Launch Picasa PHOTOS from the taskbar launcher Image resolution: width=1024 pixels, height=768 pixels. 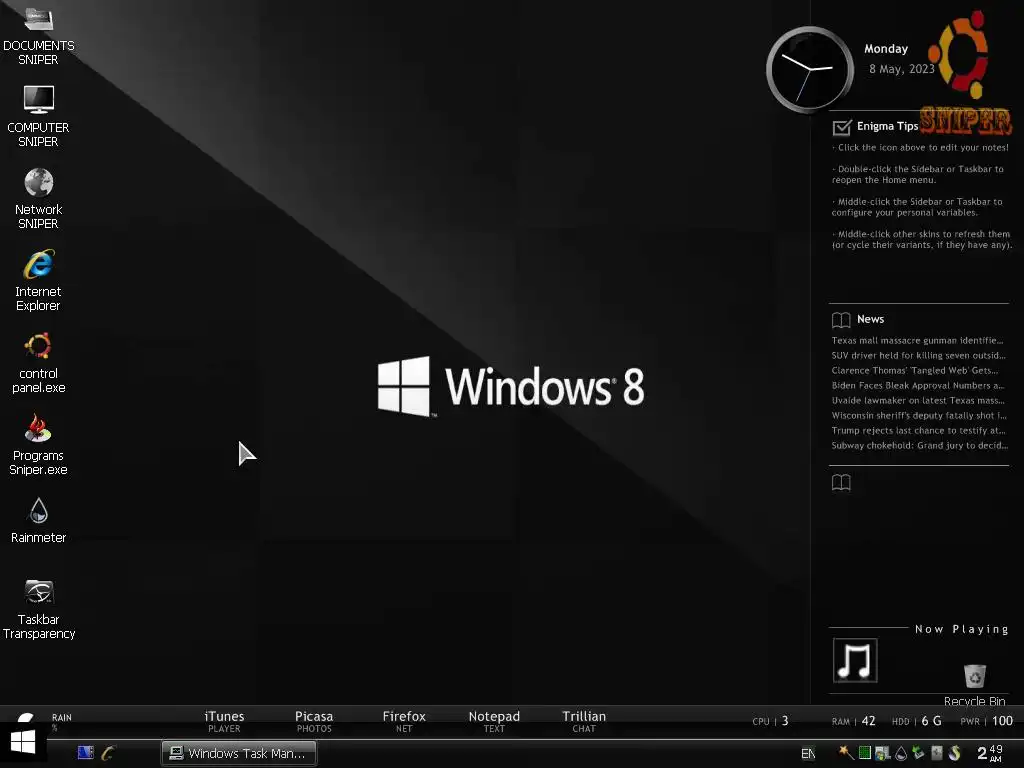tap(314, 722)
